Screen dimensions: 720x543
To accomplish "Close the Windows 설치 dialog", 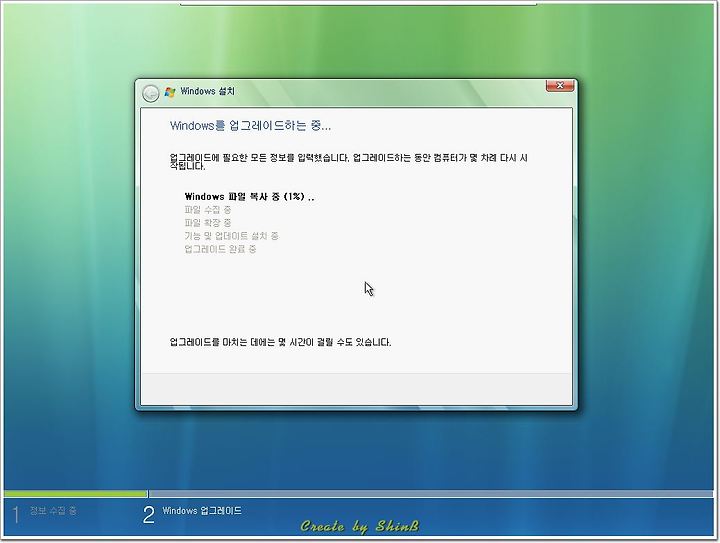I will pos(560,86).
